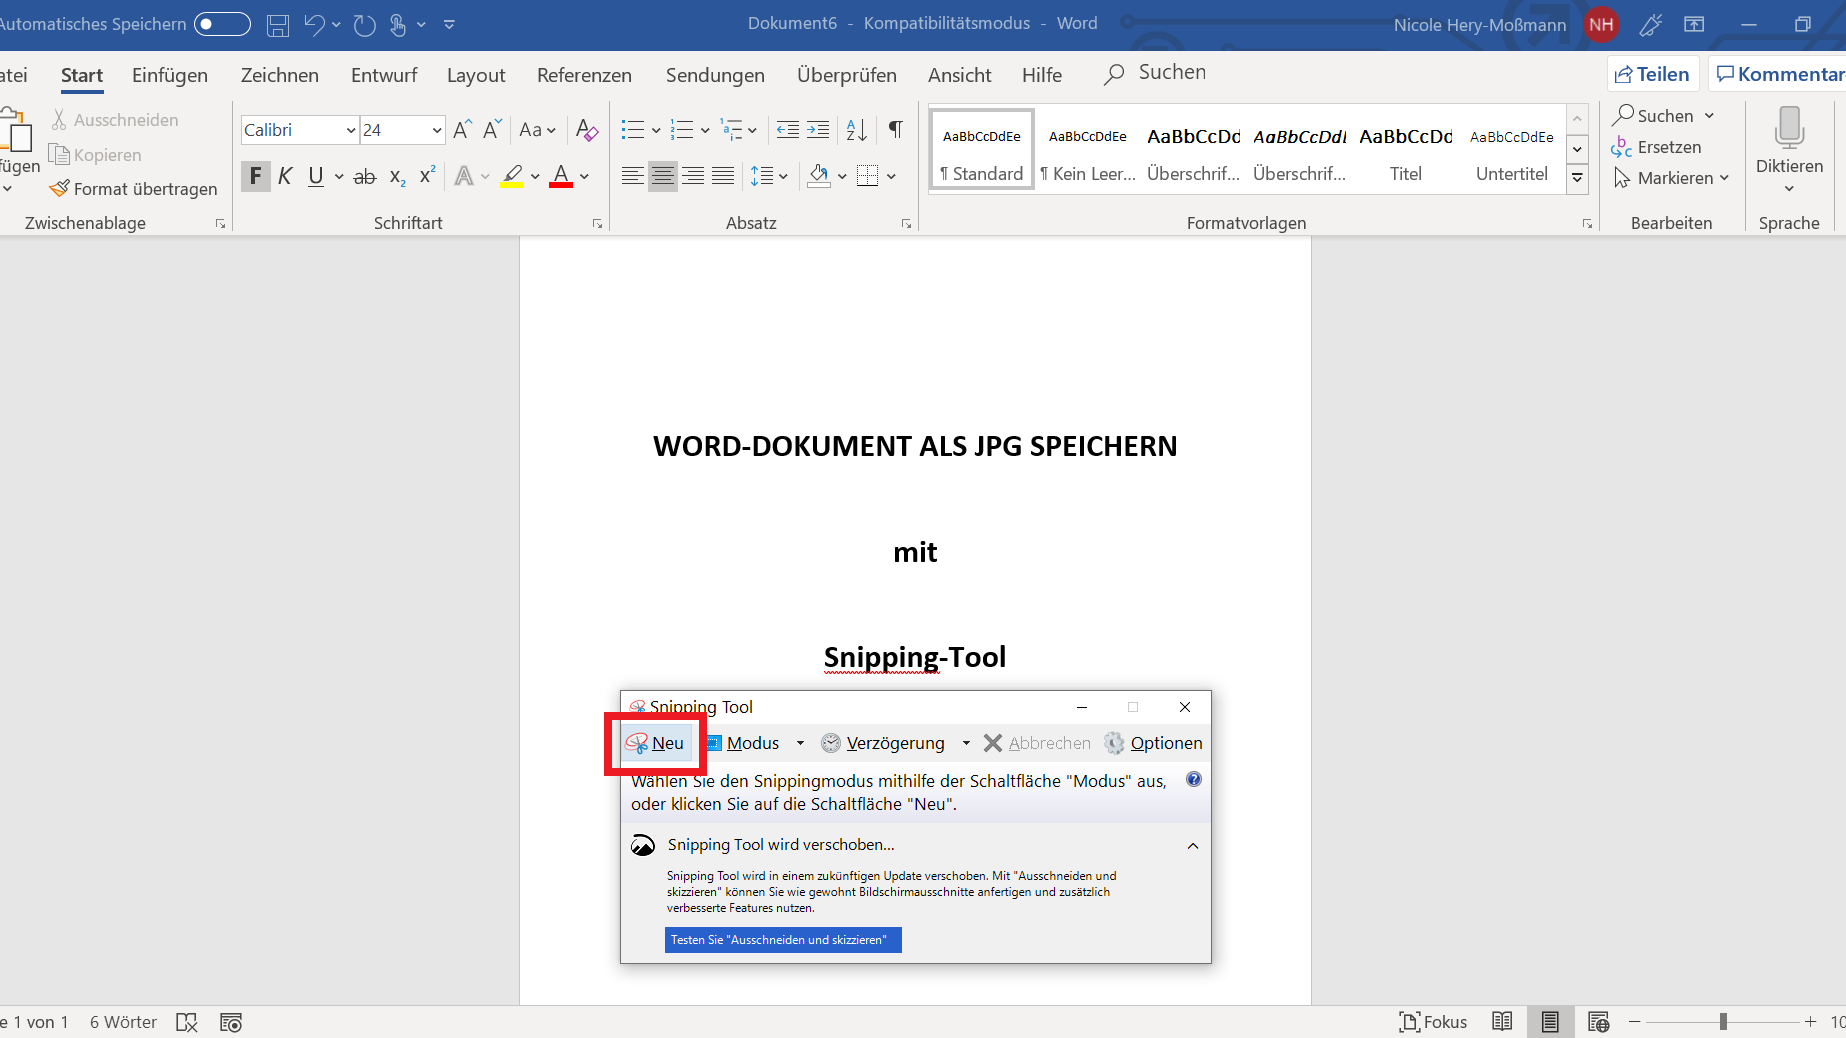Click the sort A-Z icon
The width and height of the screenshot is (1846, 1038).
(x=856, y=130)
